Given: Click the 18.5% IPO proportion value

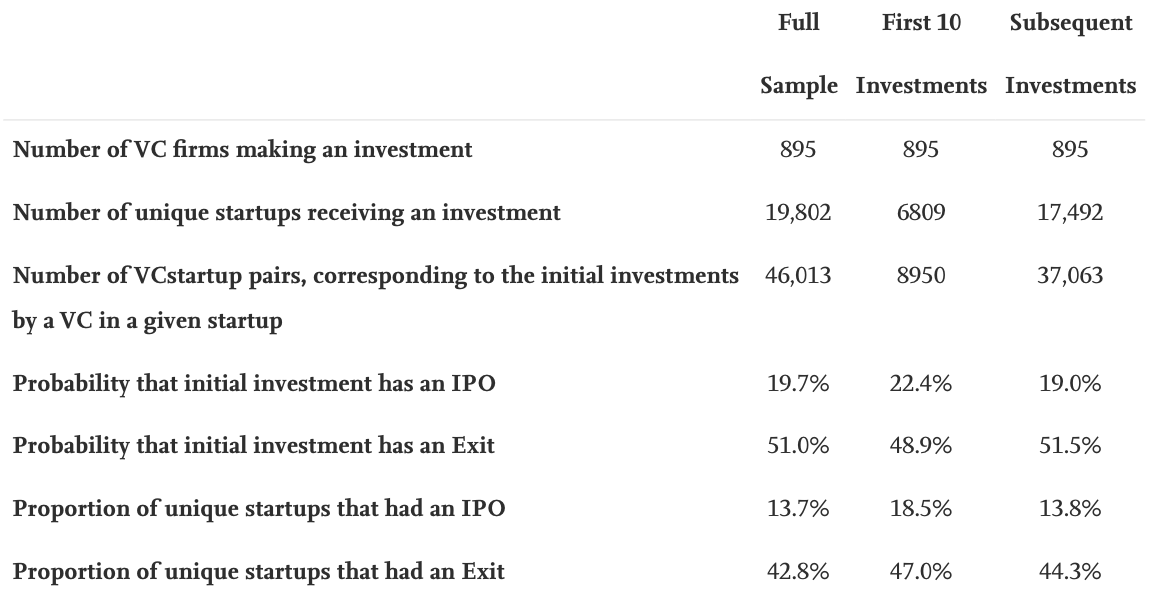Looking at the screenshot, I should pos(921,509).
